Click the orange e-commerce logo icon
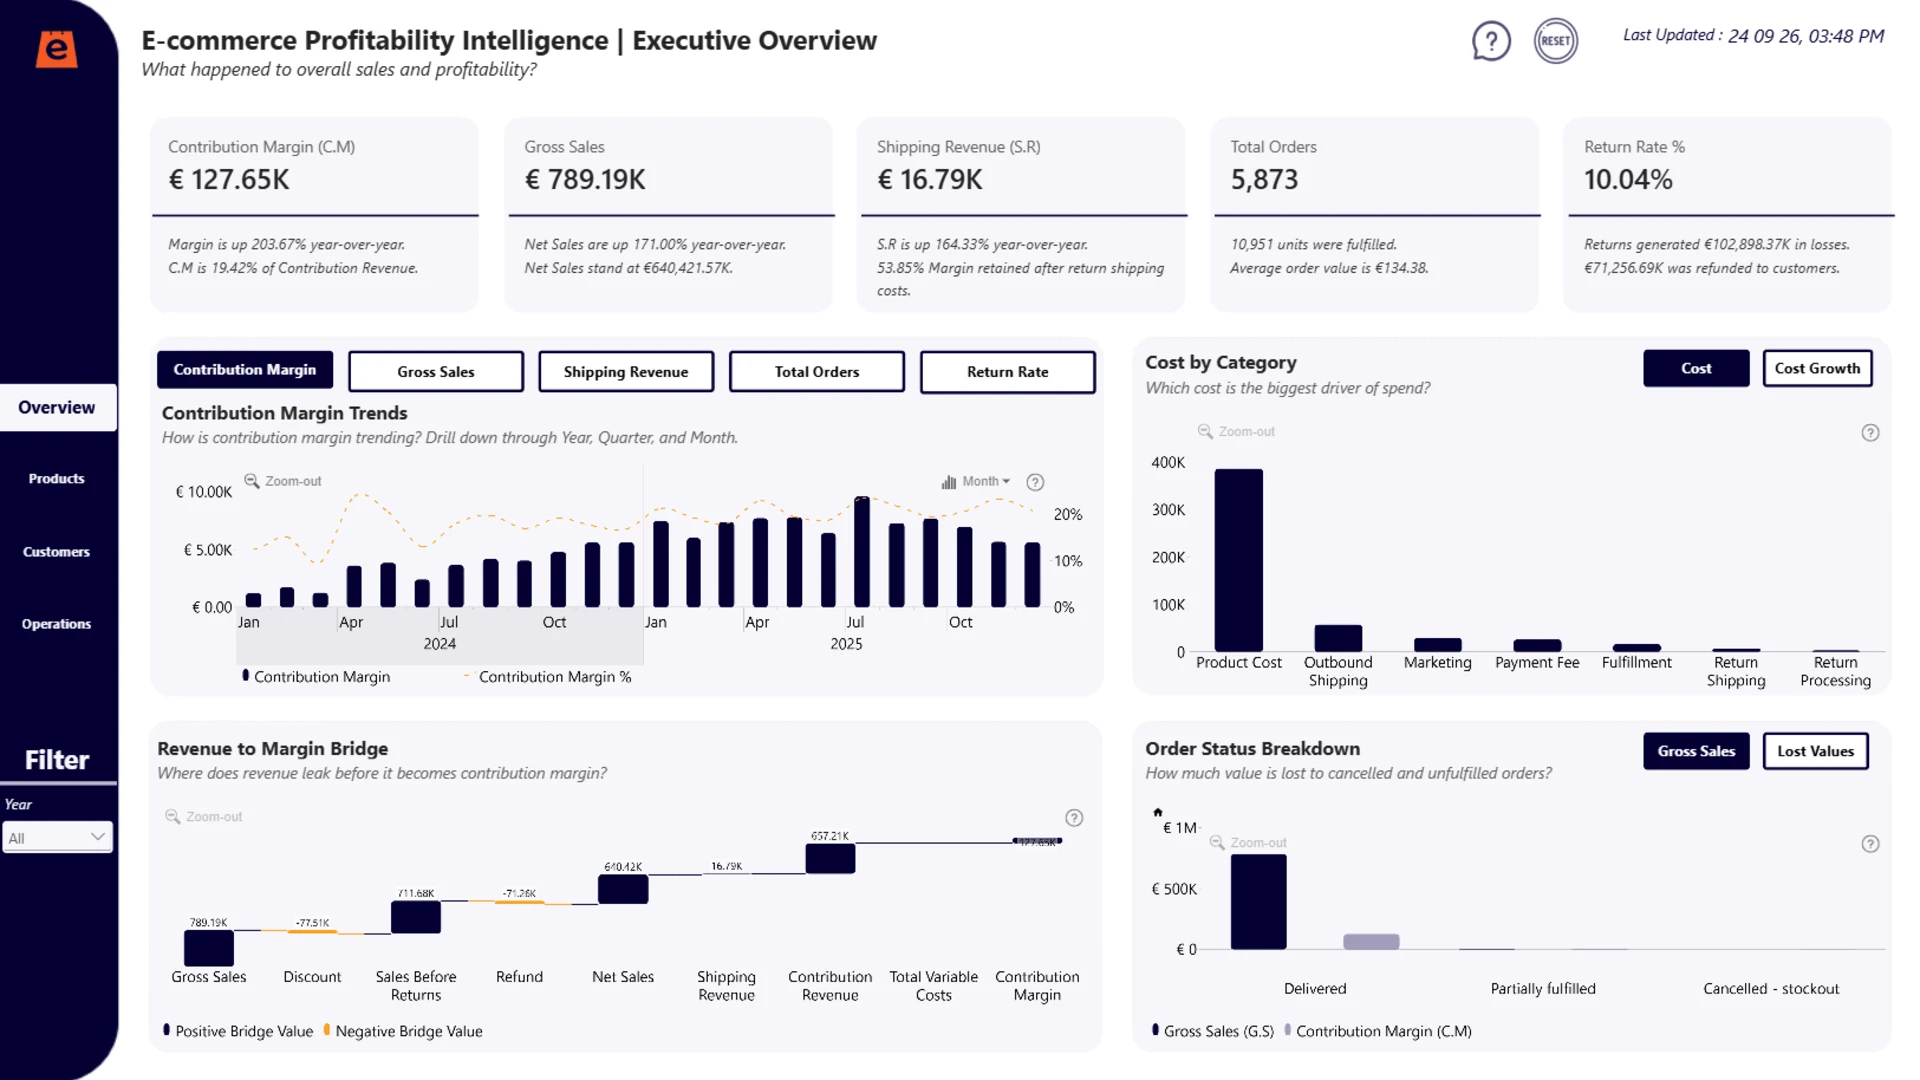This screenshot has height=1080, width=1920. pos(57,49)
